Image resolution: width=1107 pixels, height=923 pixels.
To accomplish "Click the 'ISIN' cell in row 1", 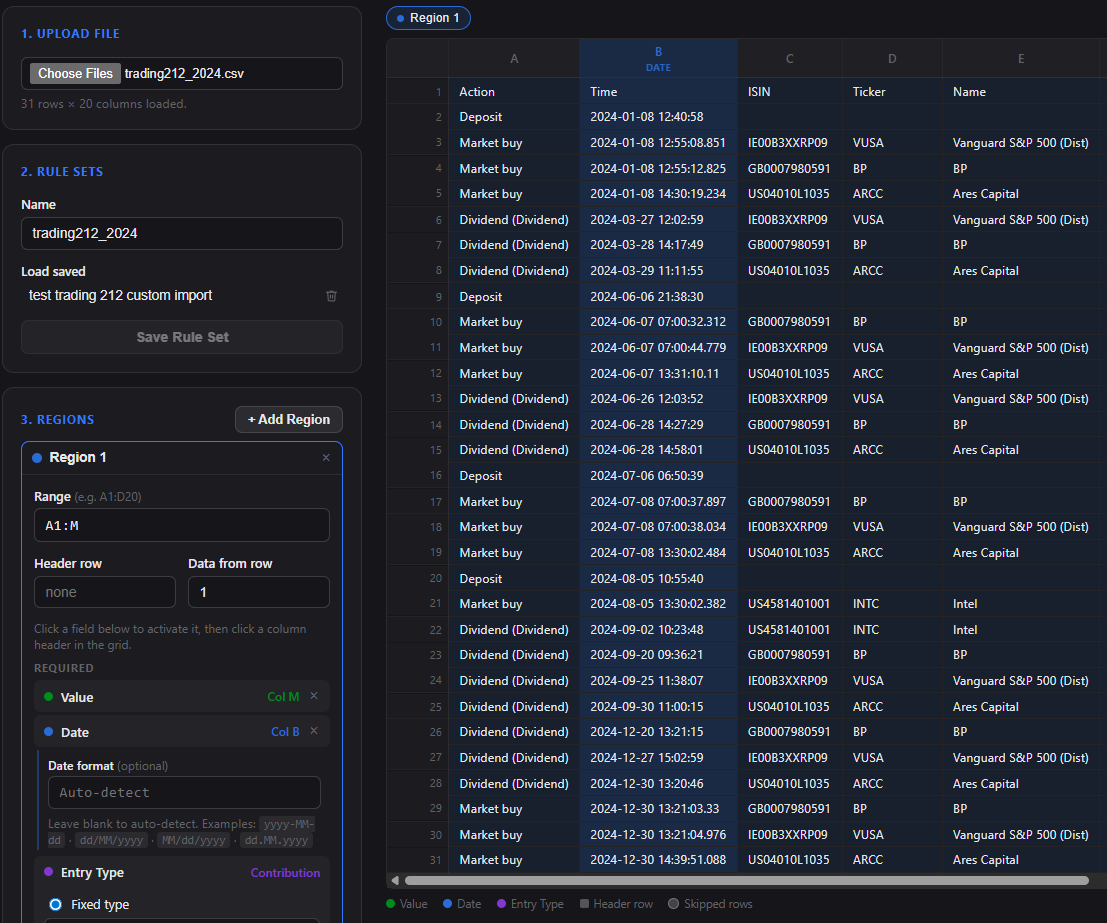I will pyautogui.click(x=790, y=92).
